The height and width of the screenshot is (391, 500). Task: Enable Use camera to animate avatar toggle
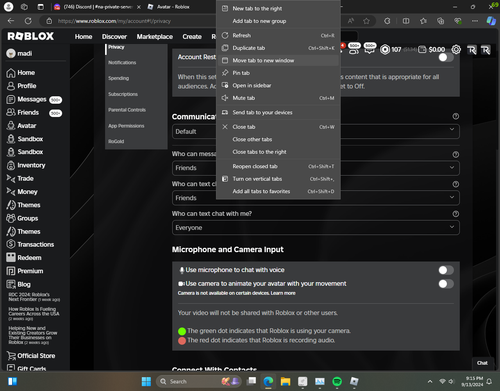click(446, 284)
